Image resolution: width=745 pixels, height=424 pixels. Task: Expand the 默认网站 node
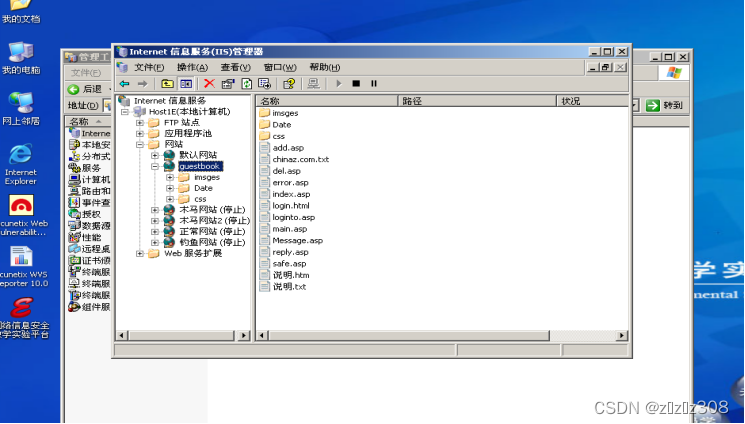(x=155, y=155)
